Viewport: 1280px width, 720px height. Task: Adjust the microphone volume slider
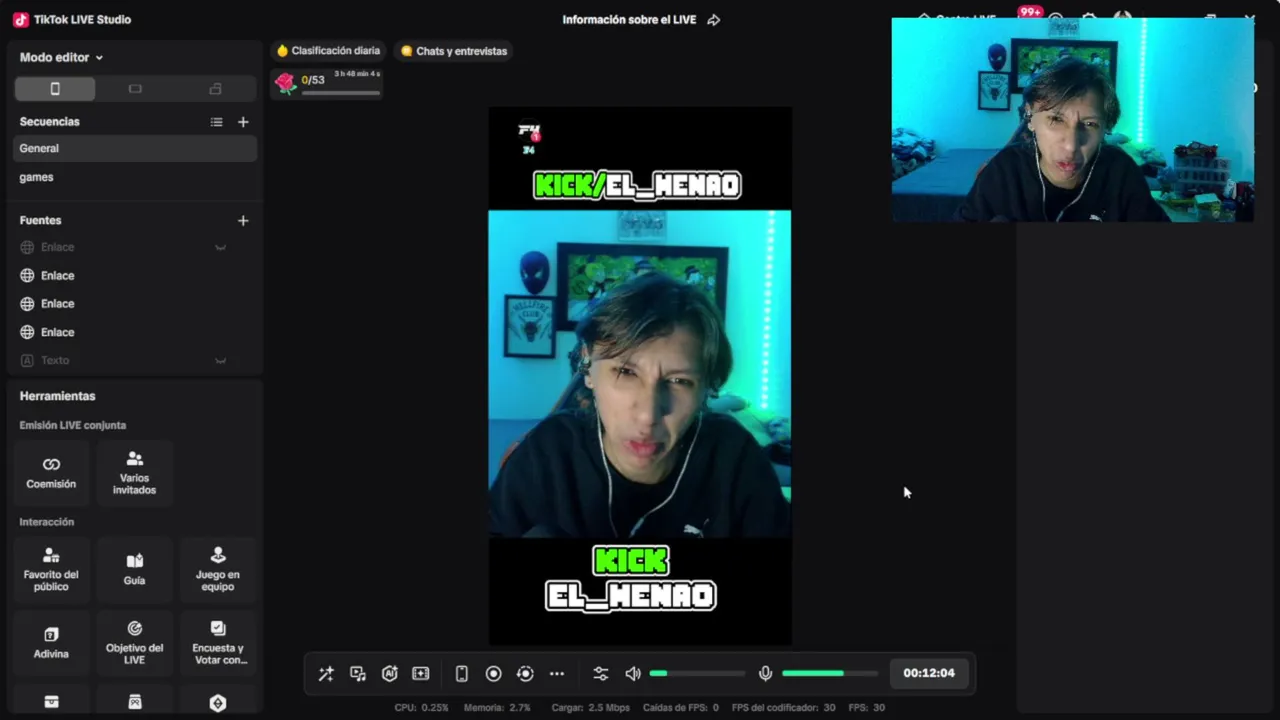point(830,674)
